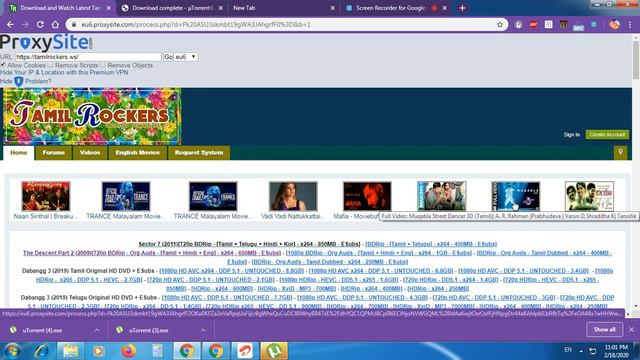Click the page vertical scrollbar thumb
Image resolution: width=640 pixels, height=360 pixels.
click(x=636, y=60)
